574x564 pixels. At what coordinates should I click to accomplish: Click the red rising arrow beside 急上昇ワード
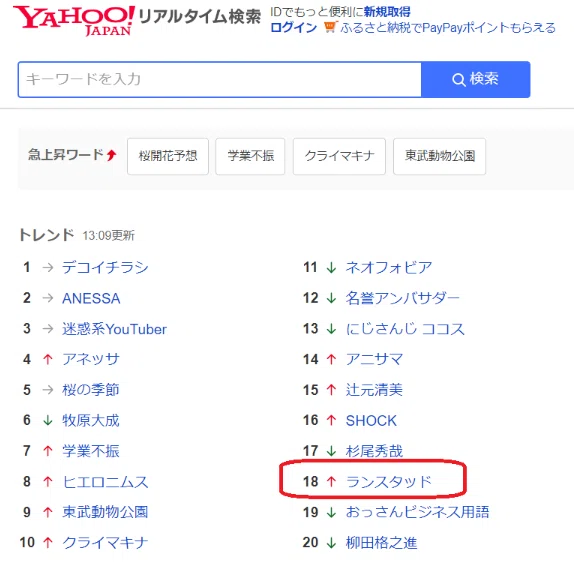click(112, 155)
